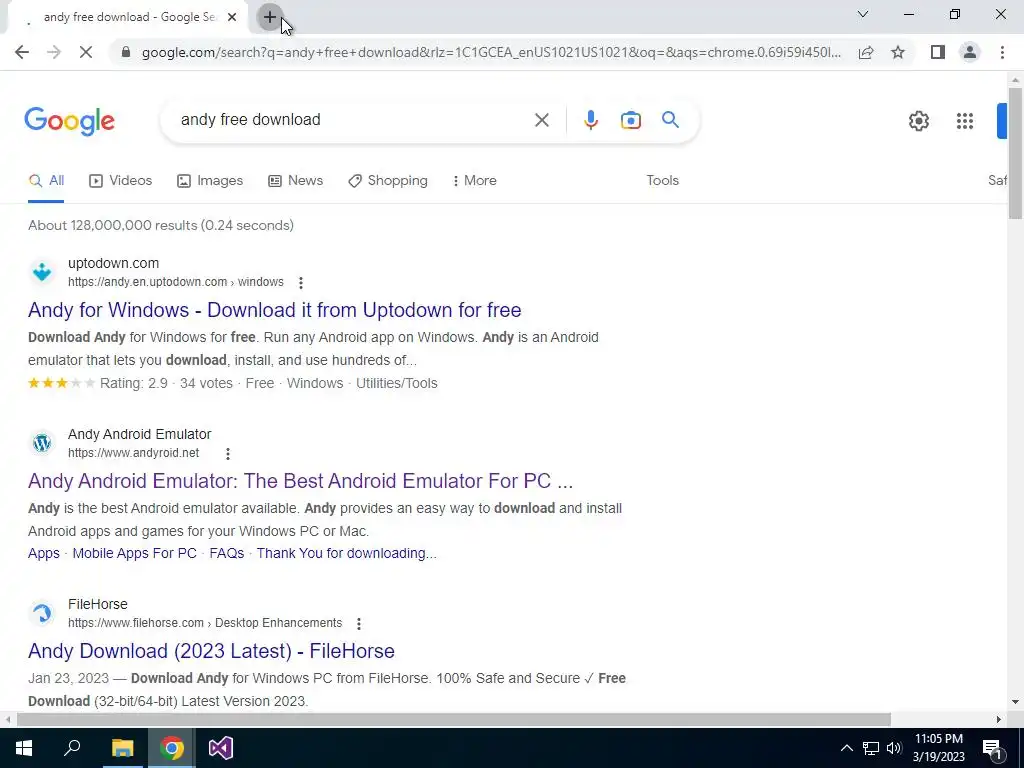This screenshot has height=768, width=1024.
Task: Click the scroll down arrow
Action: [x=1015, y=703]
